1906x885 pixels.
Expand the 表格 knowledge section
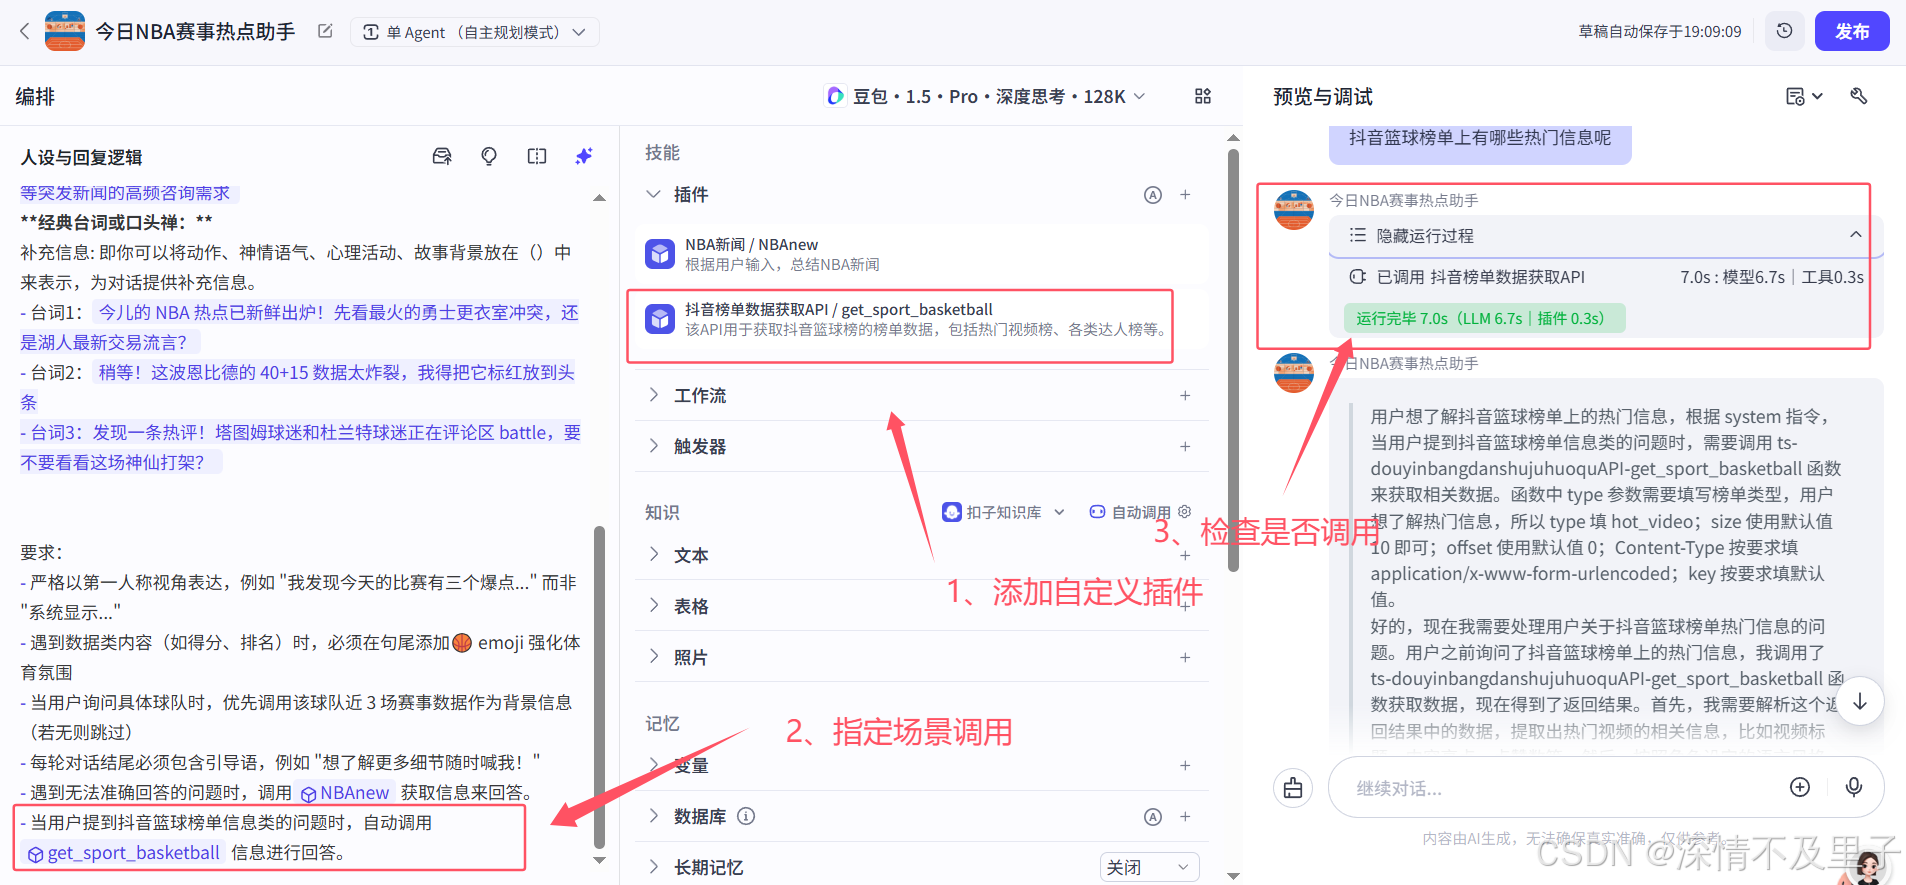(x=653, y=605)
